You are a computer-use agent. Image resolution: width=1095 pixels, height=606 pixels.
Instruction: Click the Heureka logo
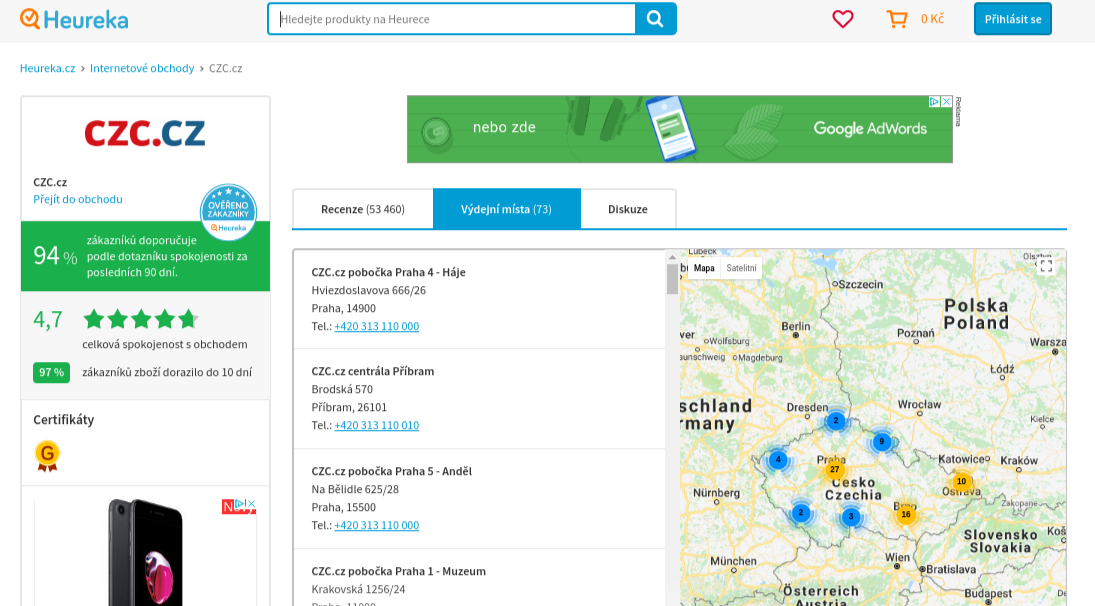[x=74, y=19]
